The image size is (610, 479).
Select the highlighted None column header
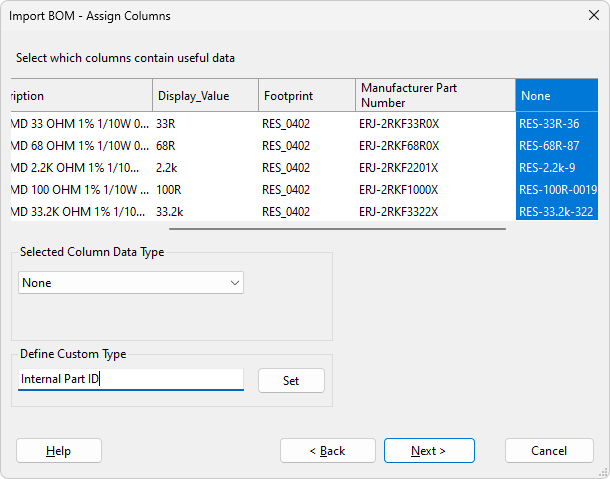pos(556,96)
